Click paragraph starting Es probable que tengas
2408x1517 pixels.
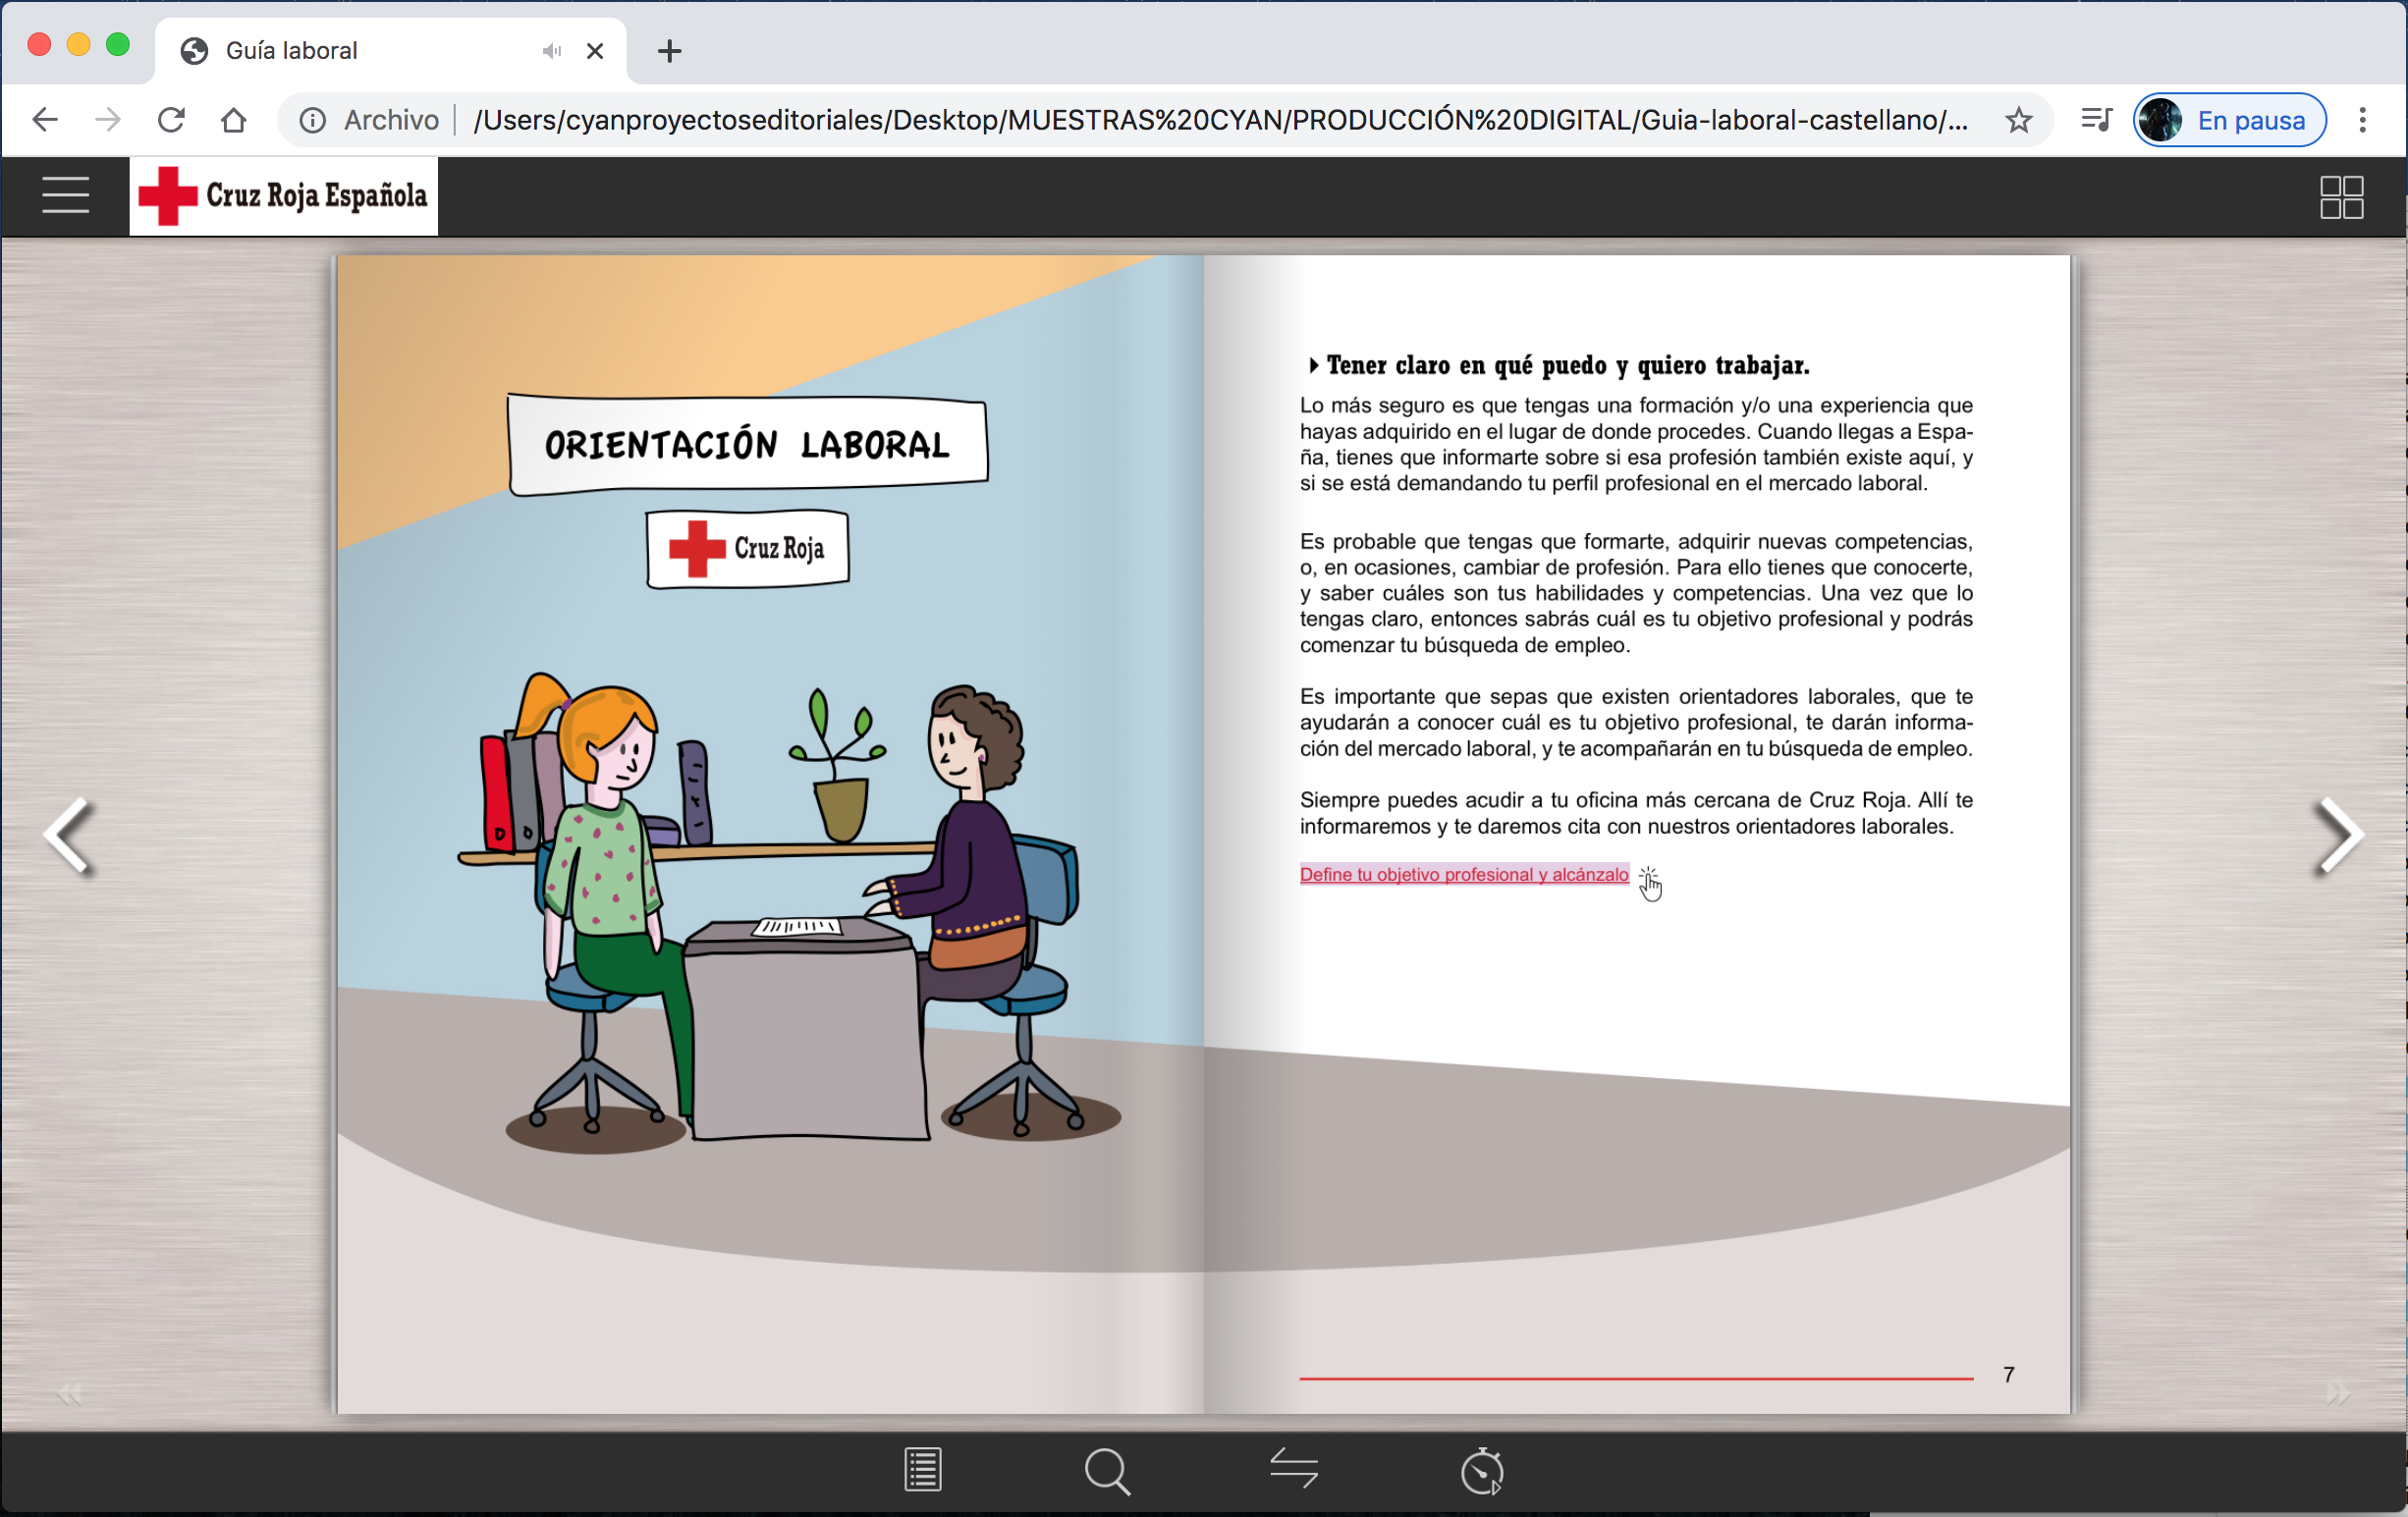click(1636, 593)
